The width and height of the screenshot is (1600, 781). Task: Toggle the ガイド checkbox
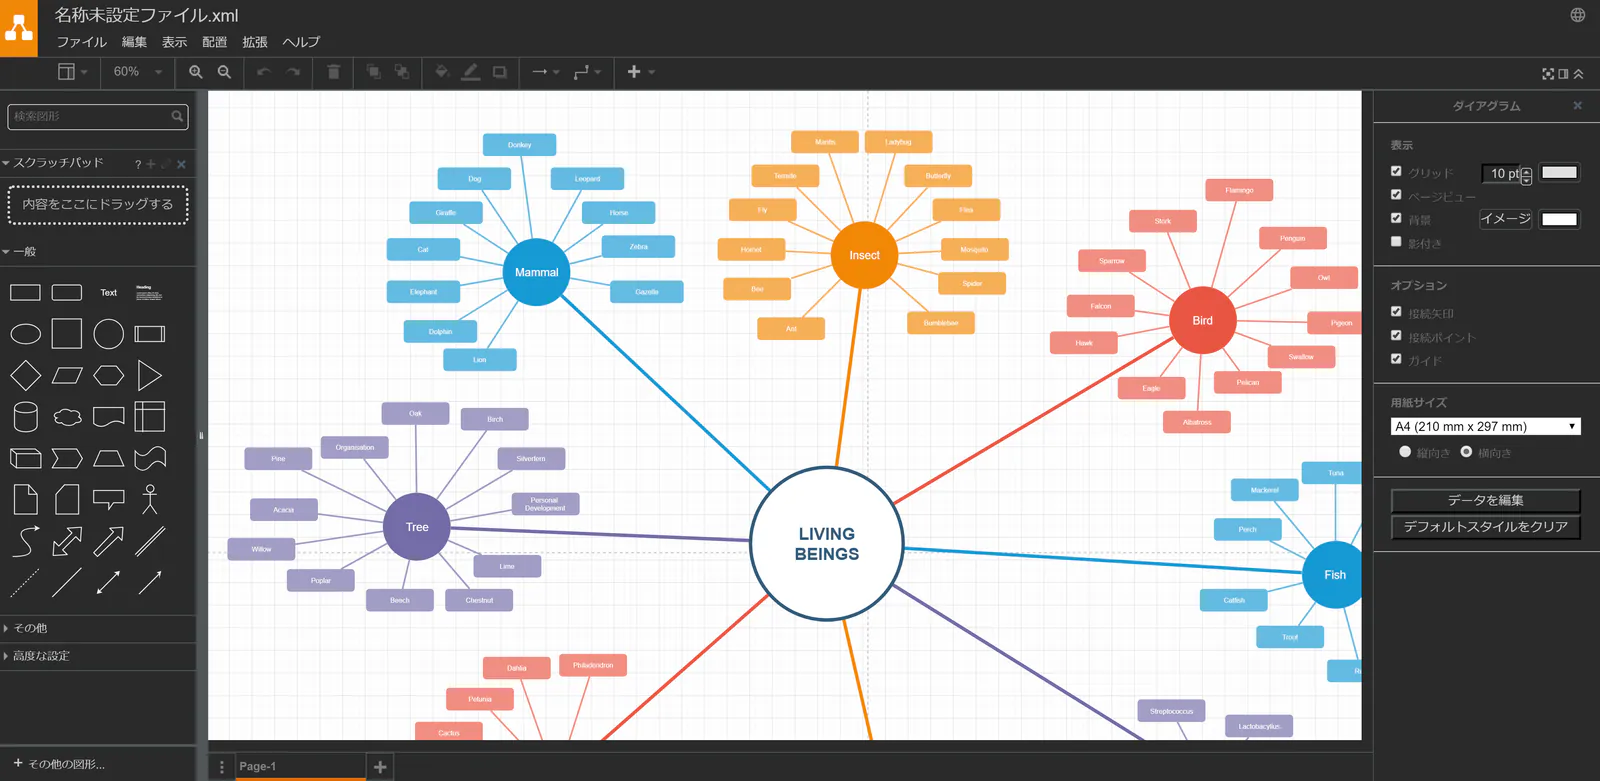(1396, 359)
